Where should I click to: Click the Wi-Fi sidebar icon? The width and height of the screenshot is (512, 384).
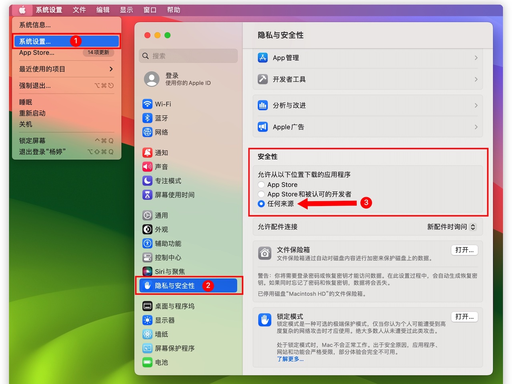point(147,104)
